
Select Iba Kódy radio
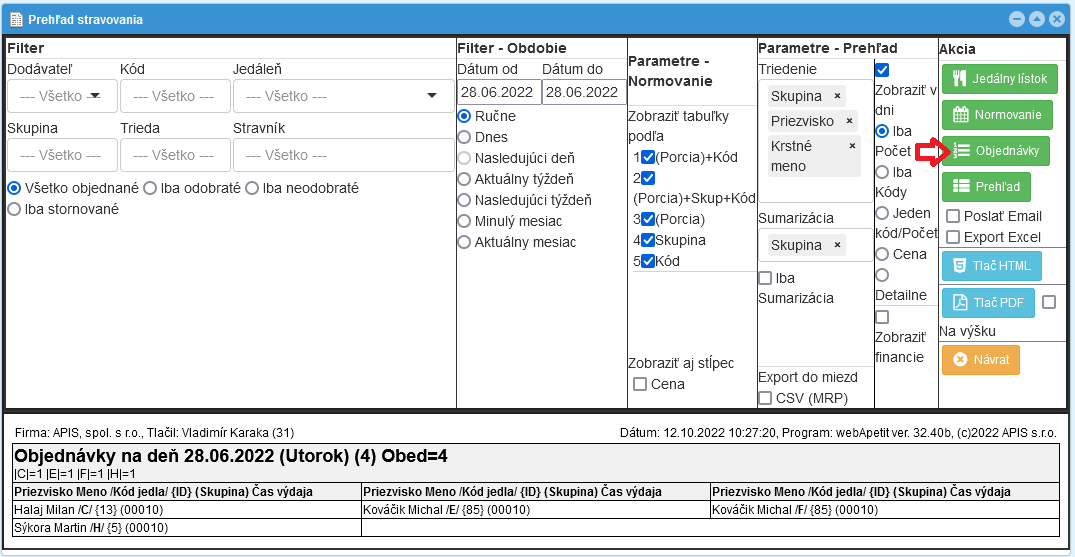tap(883, 171)
